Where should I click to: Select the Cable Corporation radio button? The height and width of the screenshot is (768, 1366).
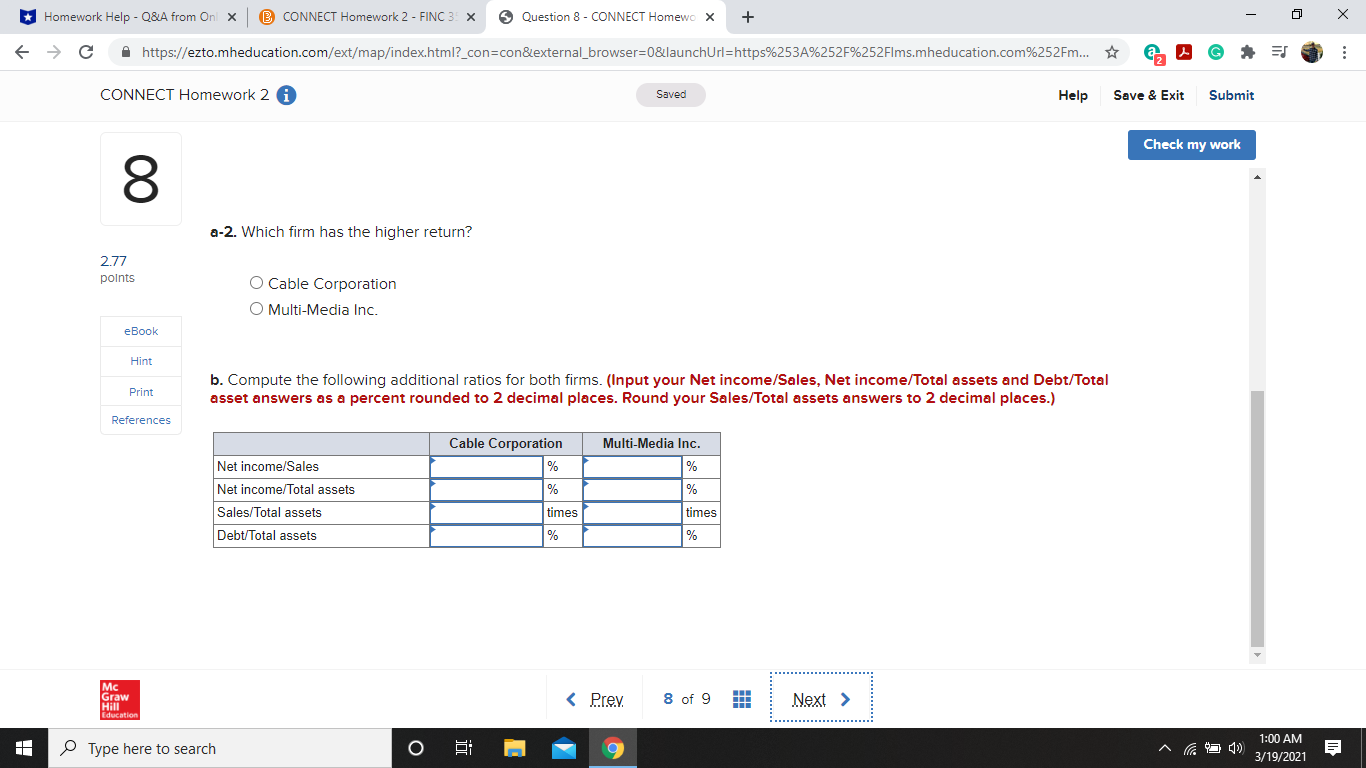click(257, 283)
